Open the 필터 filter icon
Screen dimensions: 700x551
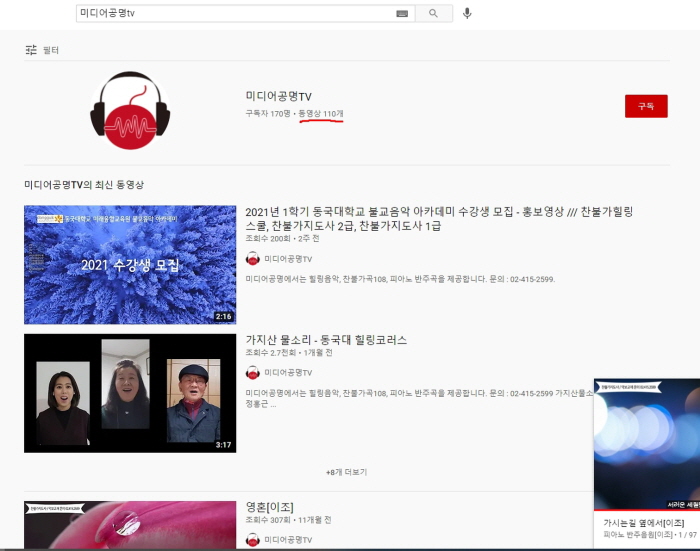pyautogui.click(x=31, y=50)
